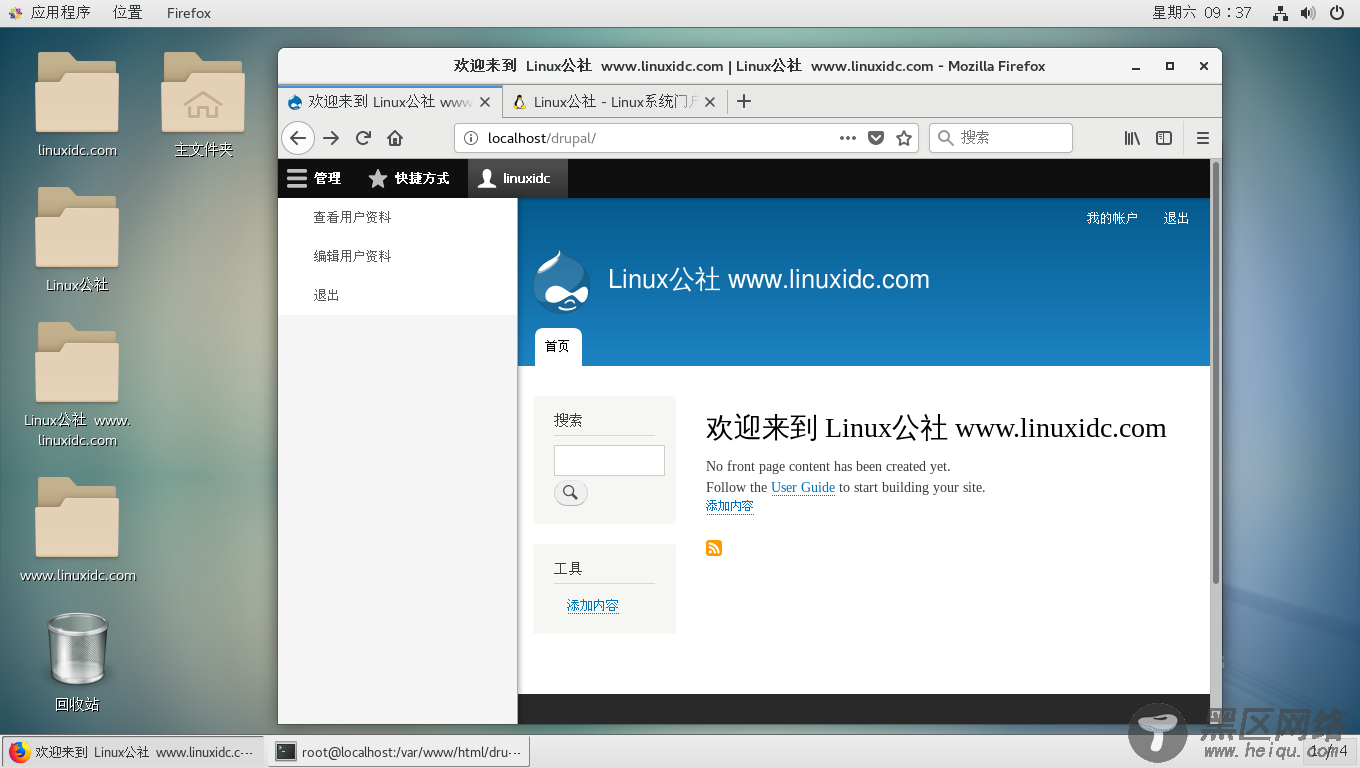Bookmark this page with star icon
This screenshot has width=1360, height=768.
click(x=904, y=138)
